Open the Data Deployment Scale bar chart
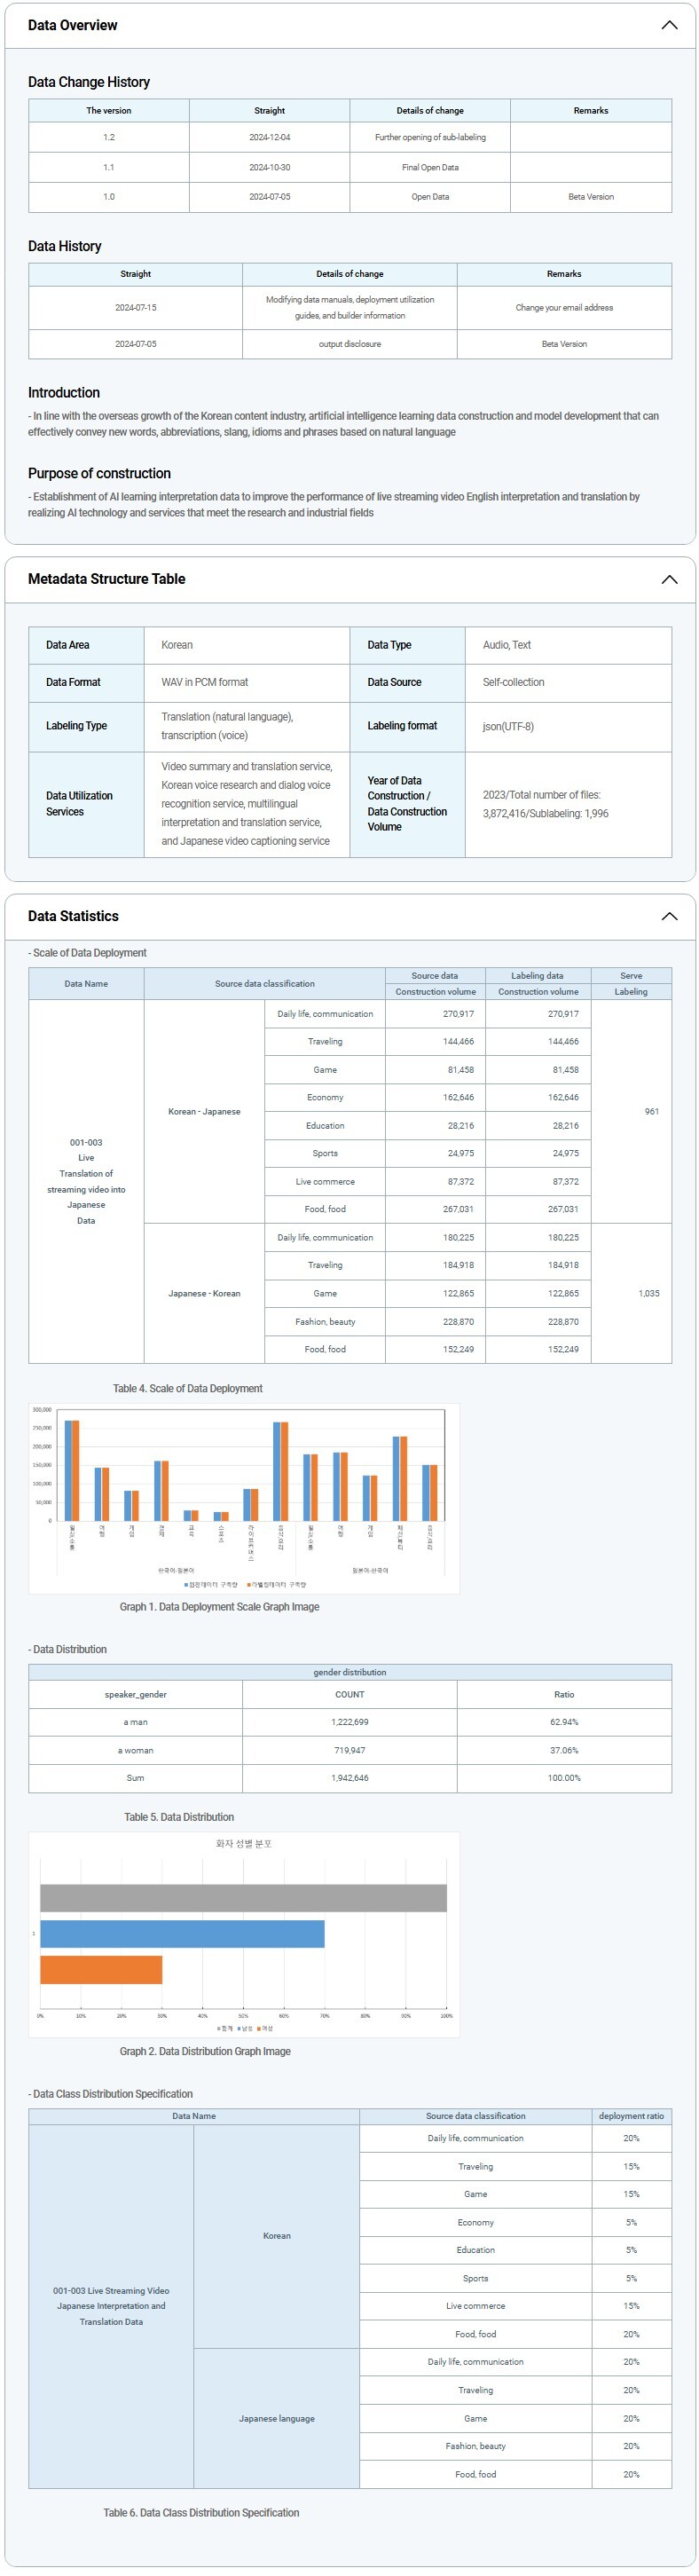This screenshot has width=699, height=2576. coord(243,1498)
